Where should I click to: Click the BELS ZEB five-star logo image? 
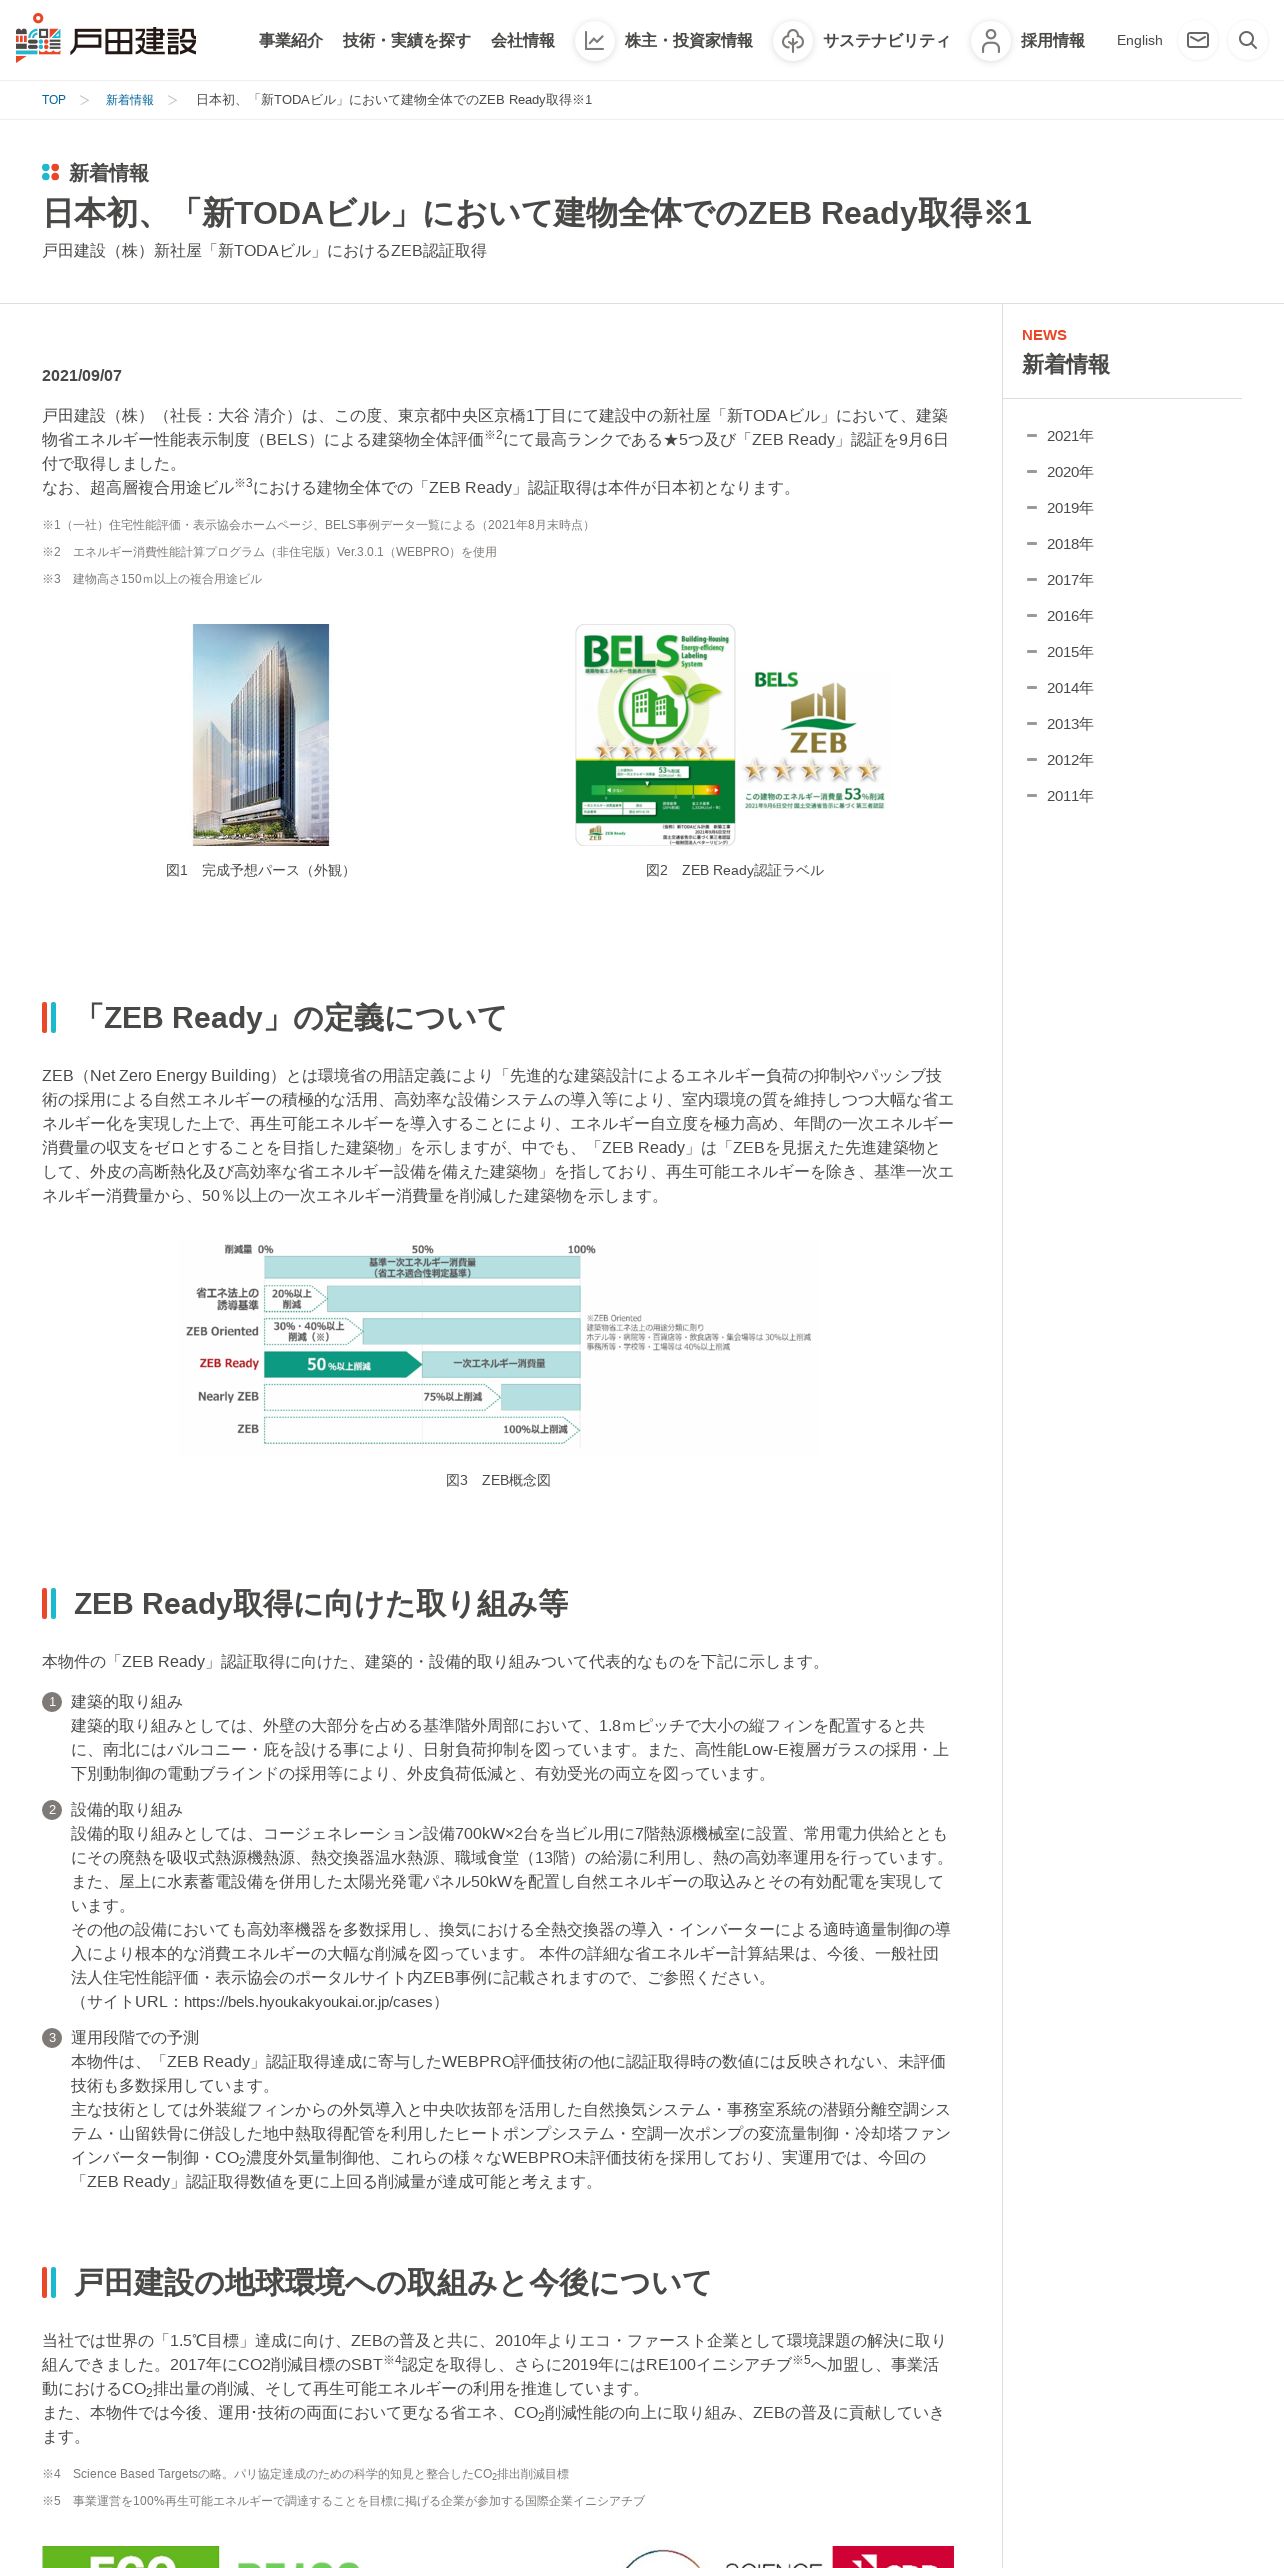pos(815,738)
